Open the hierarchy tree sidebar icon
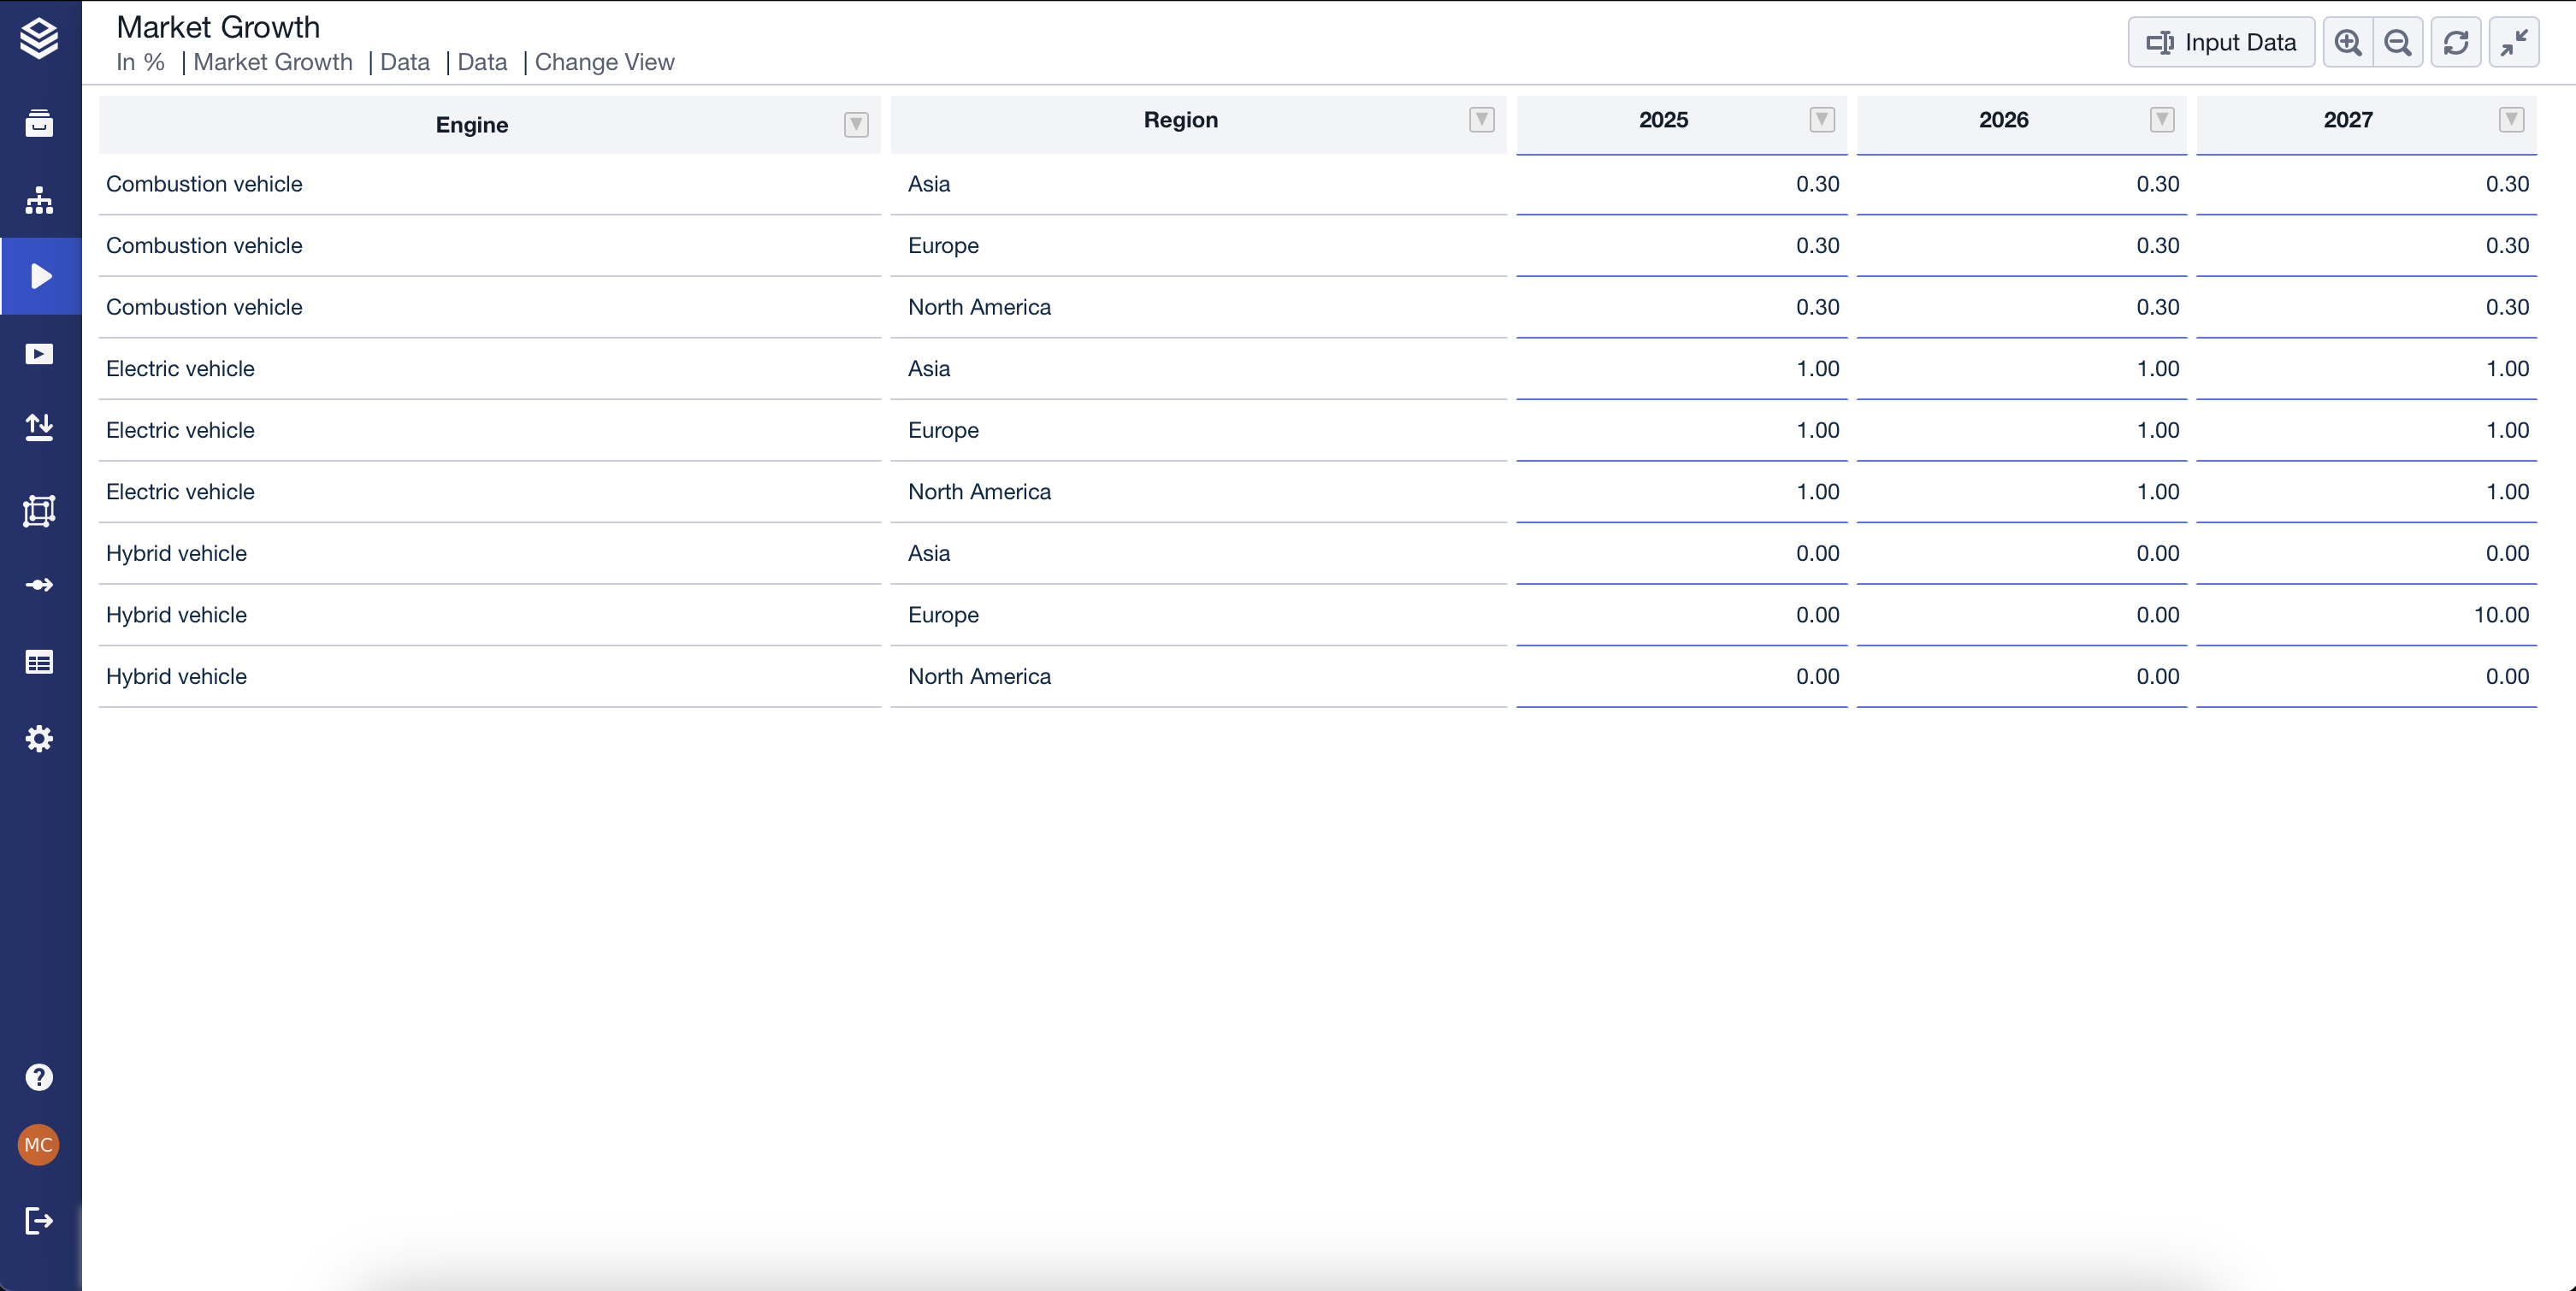The width and height of the screenshot is (2576, 1291). 39,200
